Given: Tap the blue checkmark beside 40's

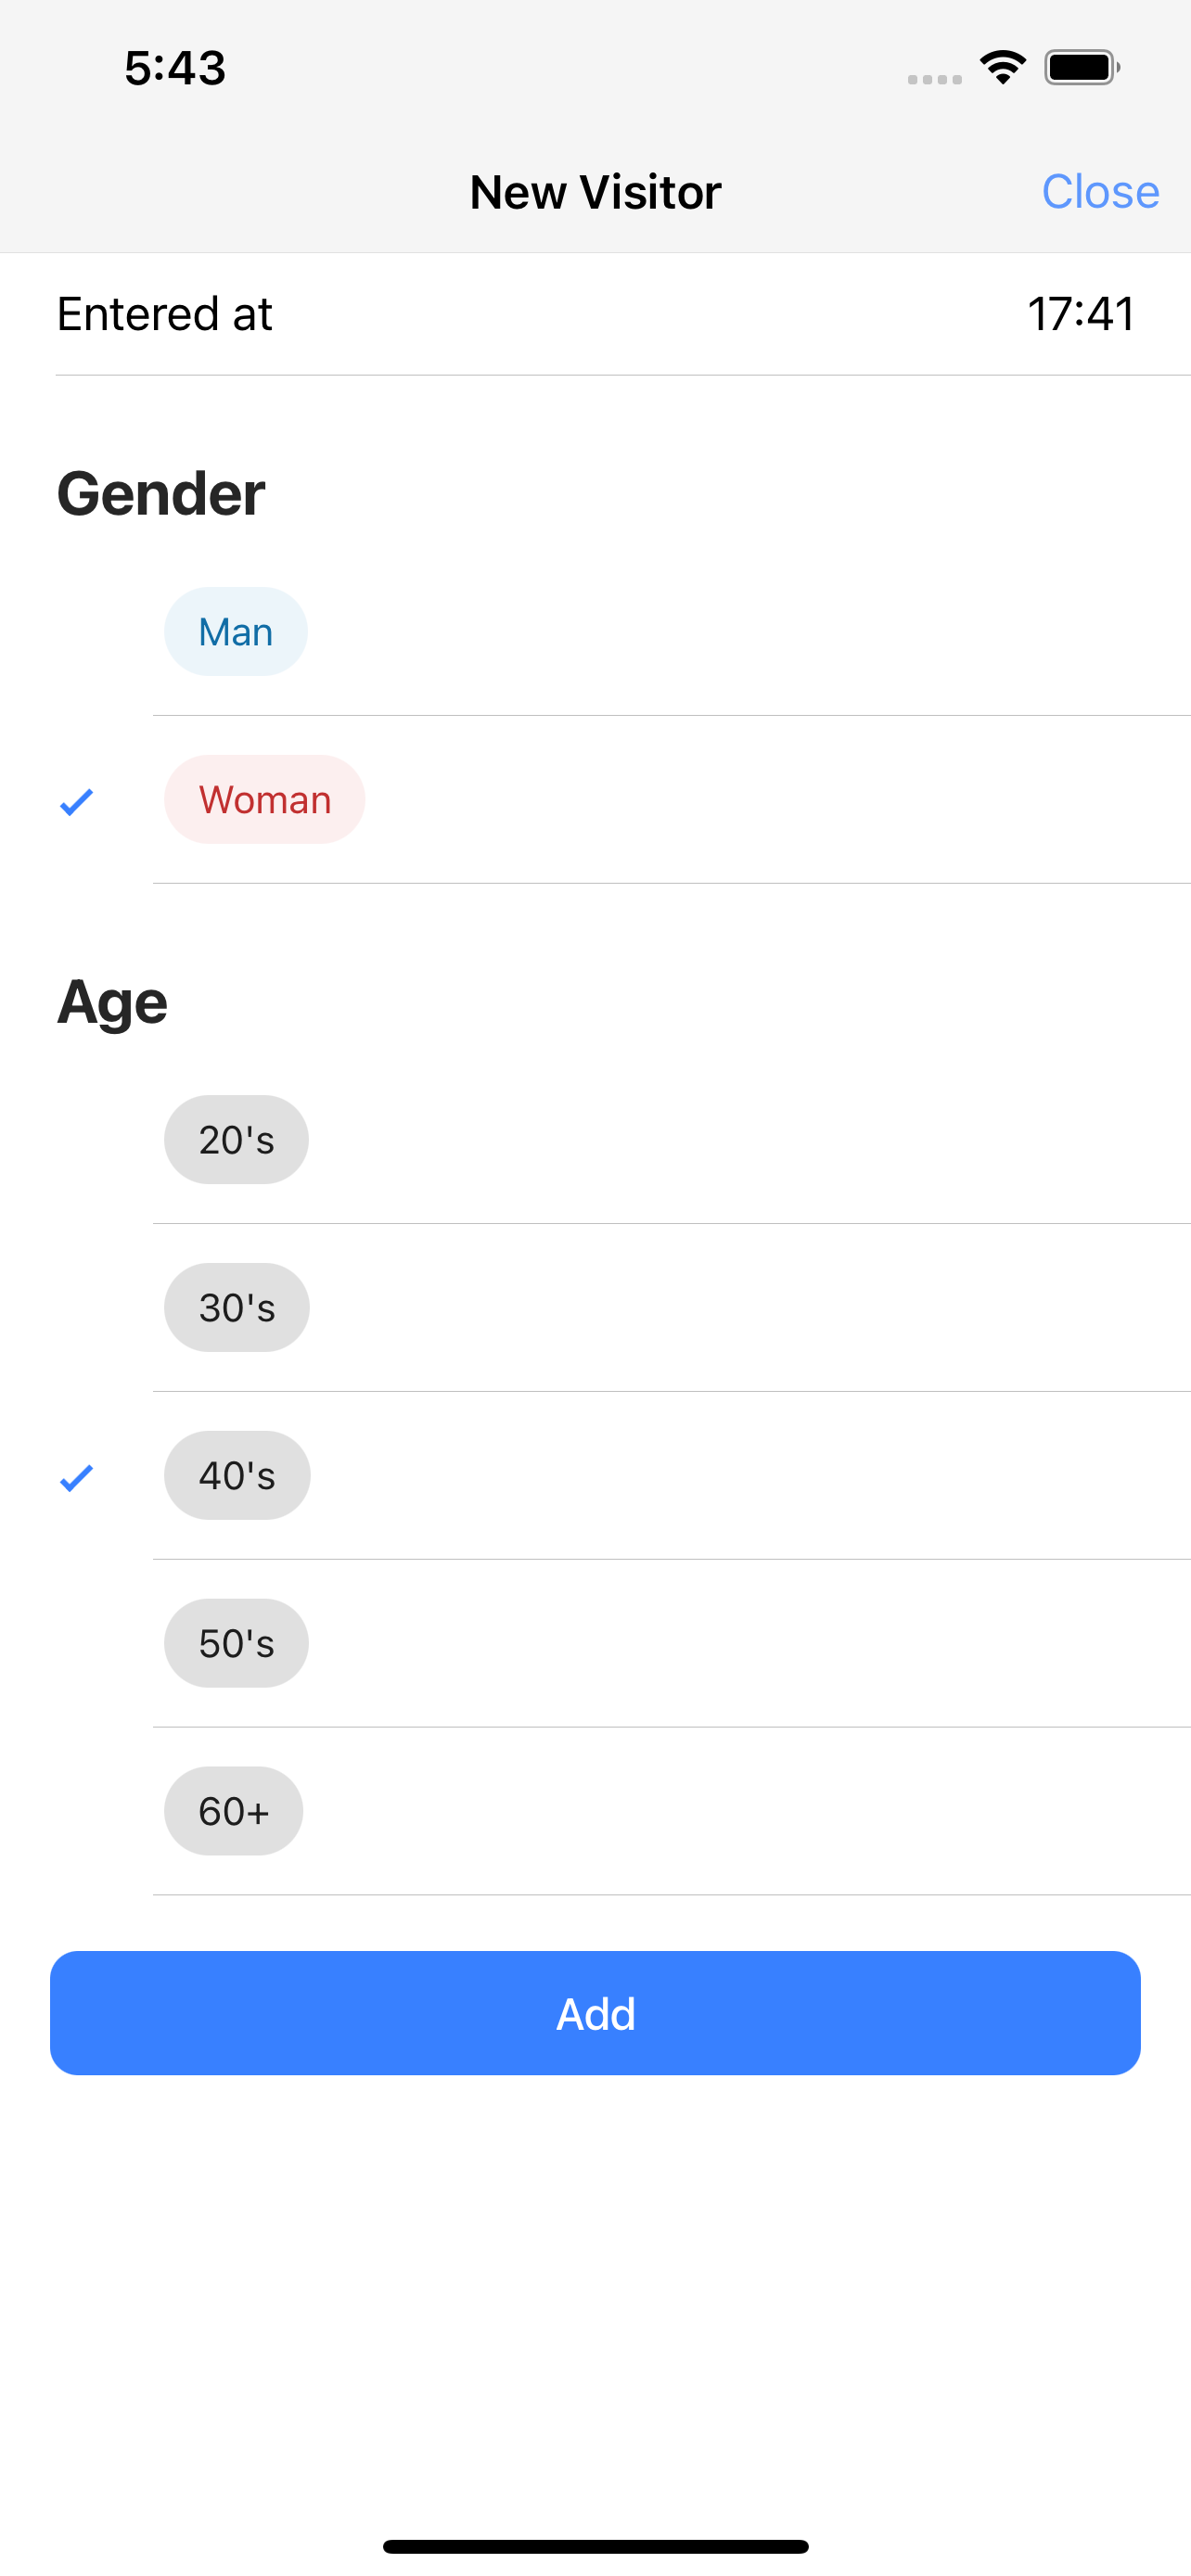Looking at the screenshot, I should [76, 1477].
